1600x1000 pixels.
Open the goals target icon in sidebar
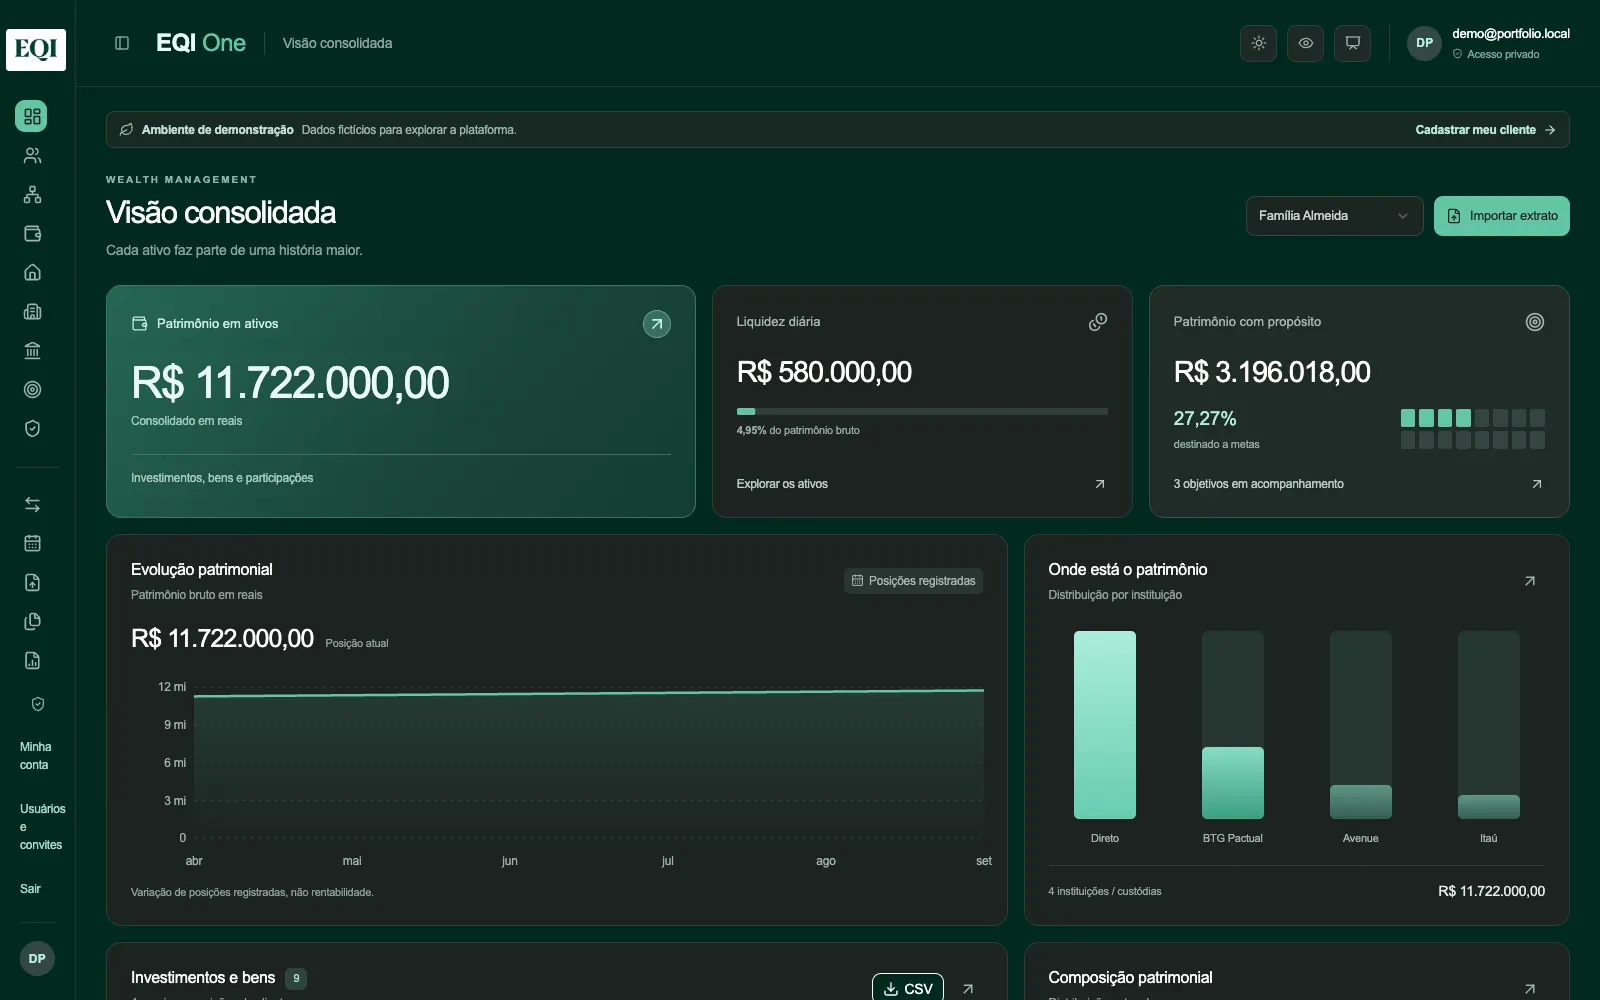(x=32, y=389)
